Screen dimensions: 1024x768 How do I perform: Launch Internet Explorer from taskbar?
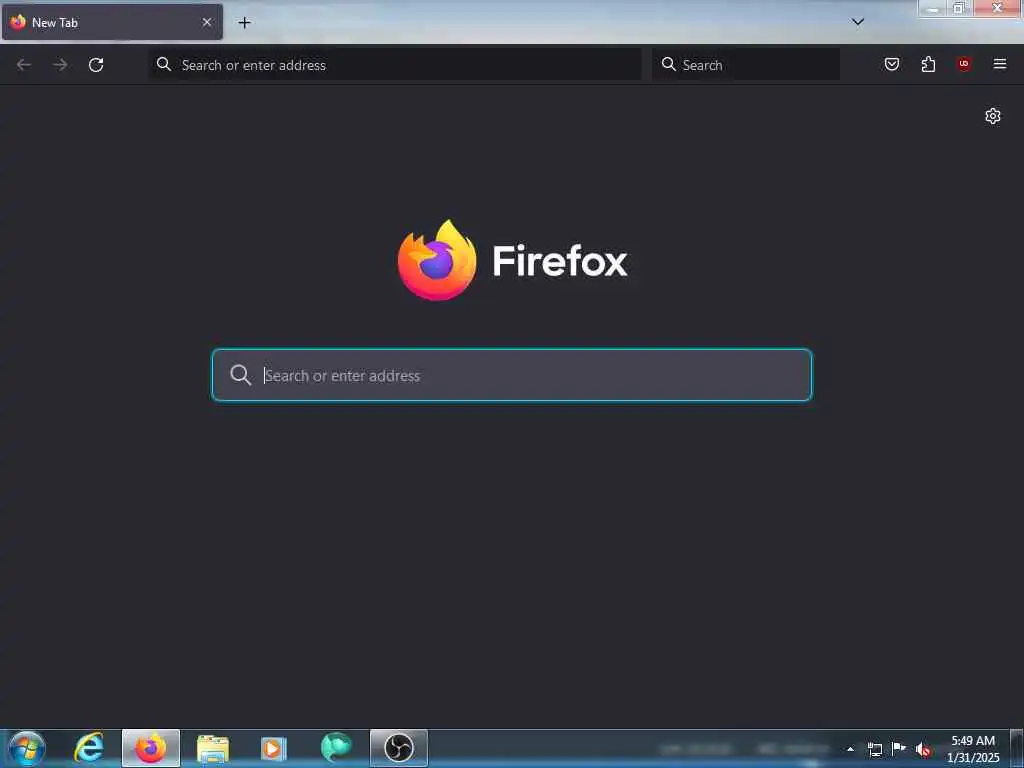(89, 748)
